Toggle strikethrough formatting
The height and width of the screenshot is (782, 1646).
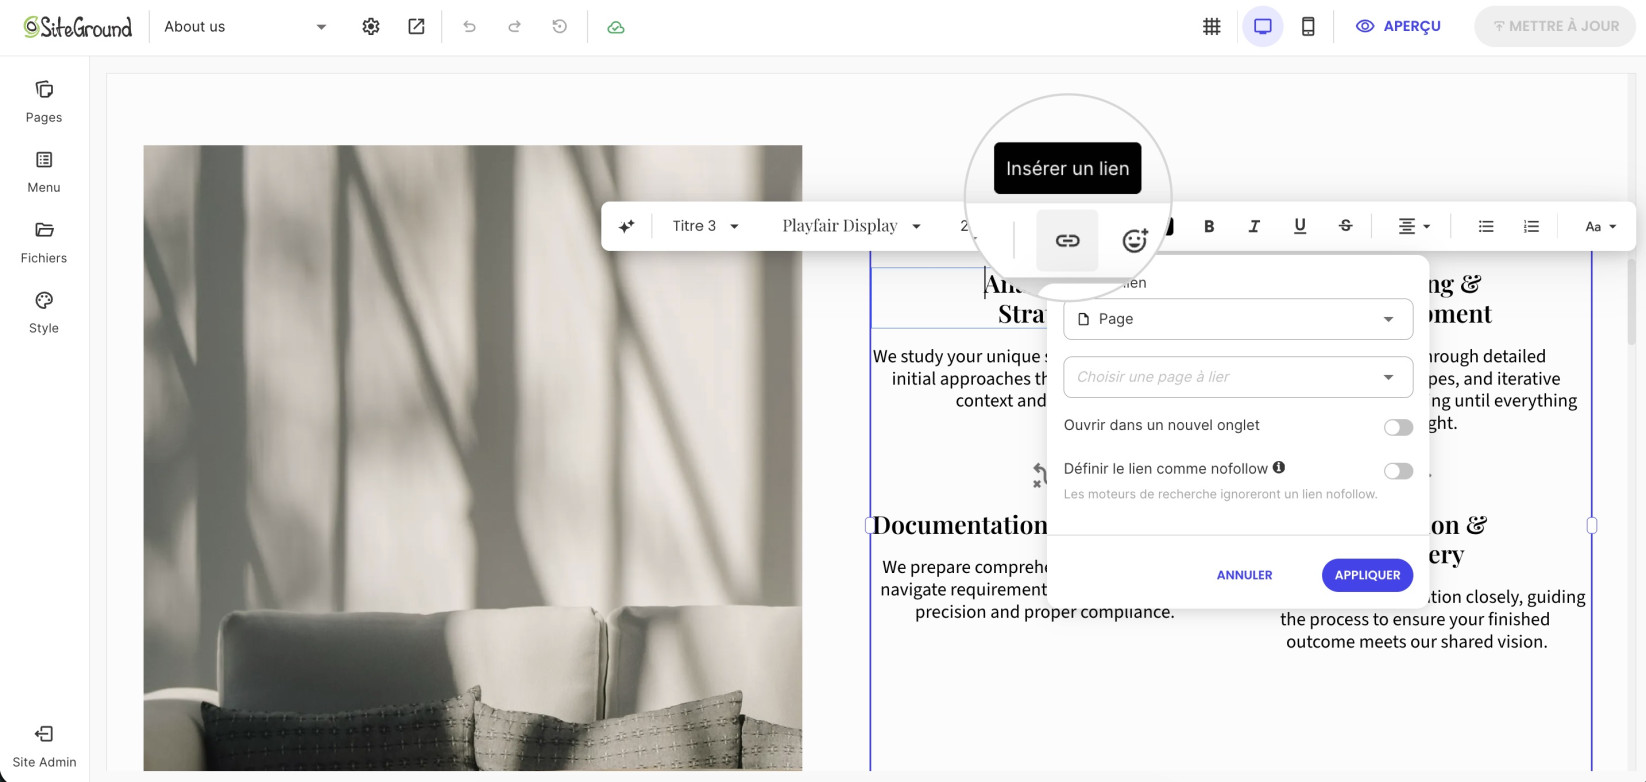click(x=1346, y=226)
